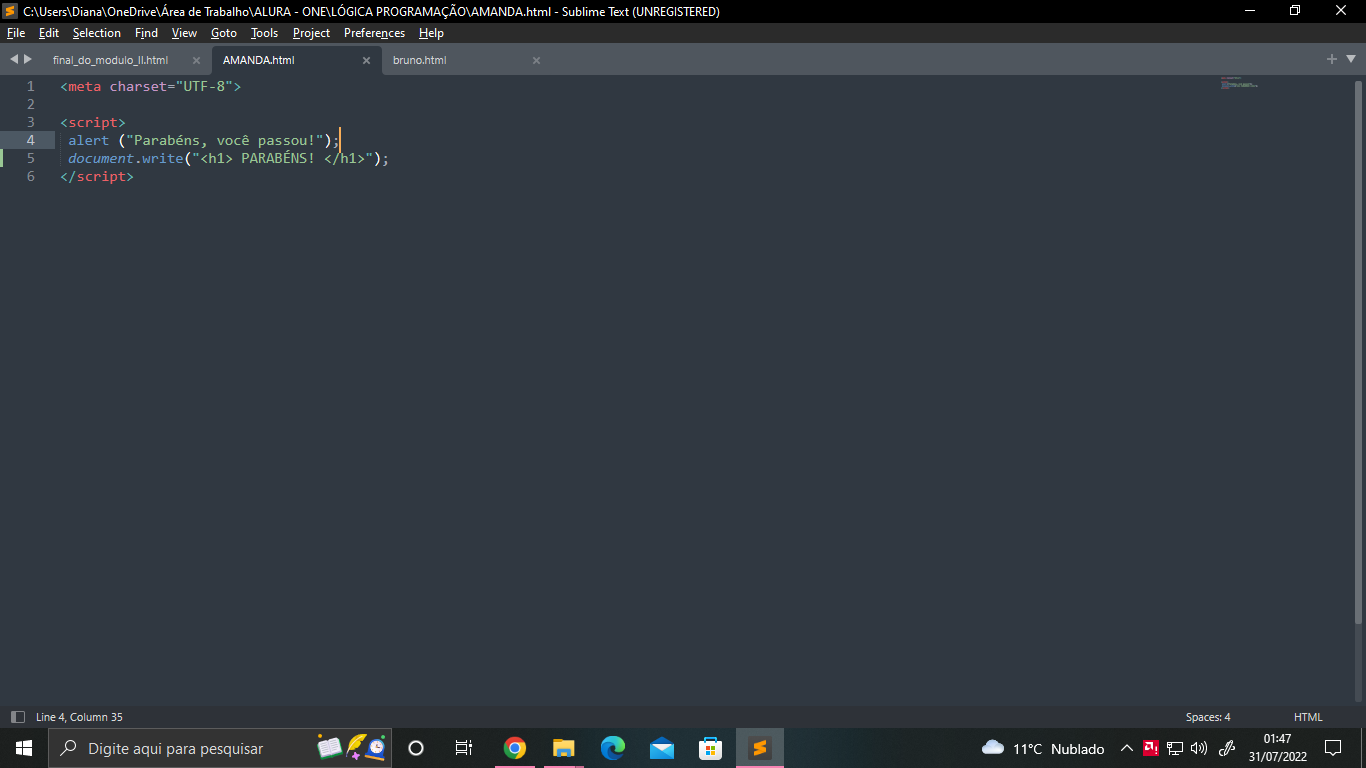Click the closing script tag
The image size is (1366, 768).
97,176
